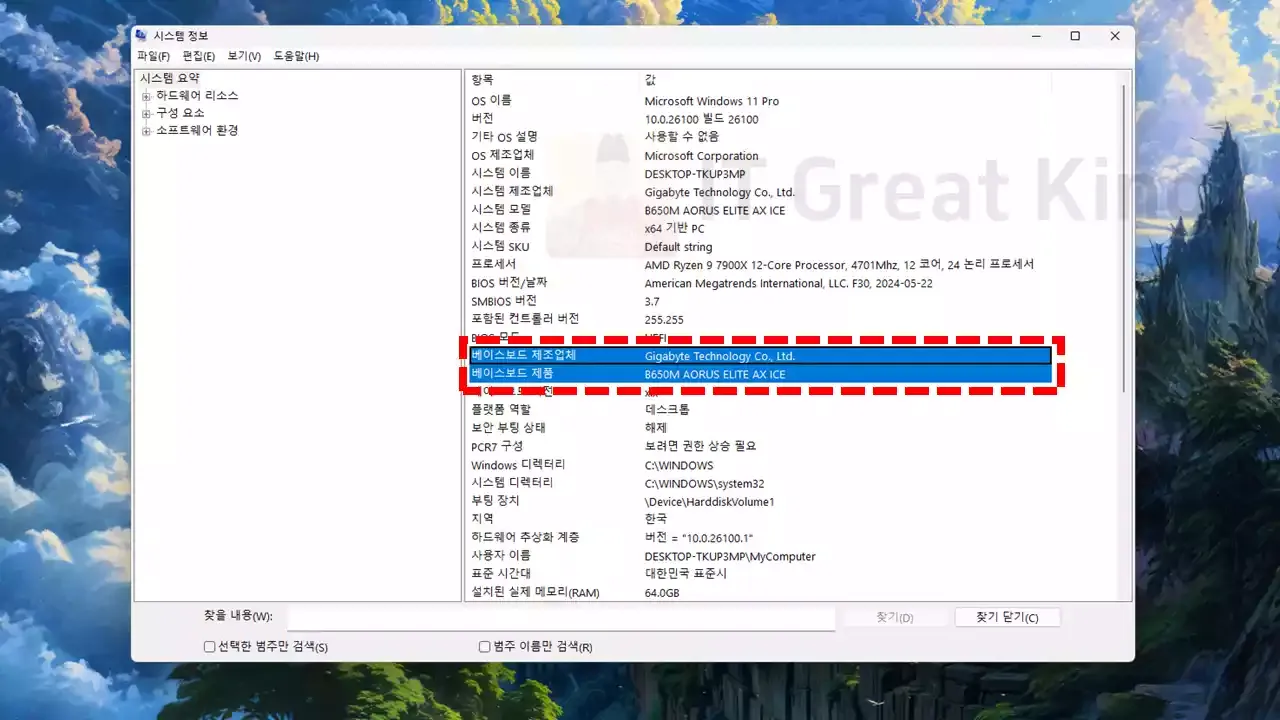Select the 시스템 제조업체 row
The height and width of the screenshot is (720, 1280).
tap(760, 192)
